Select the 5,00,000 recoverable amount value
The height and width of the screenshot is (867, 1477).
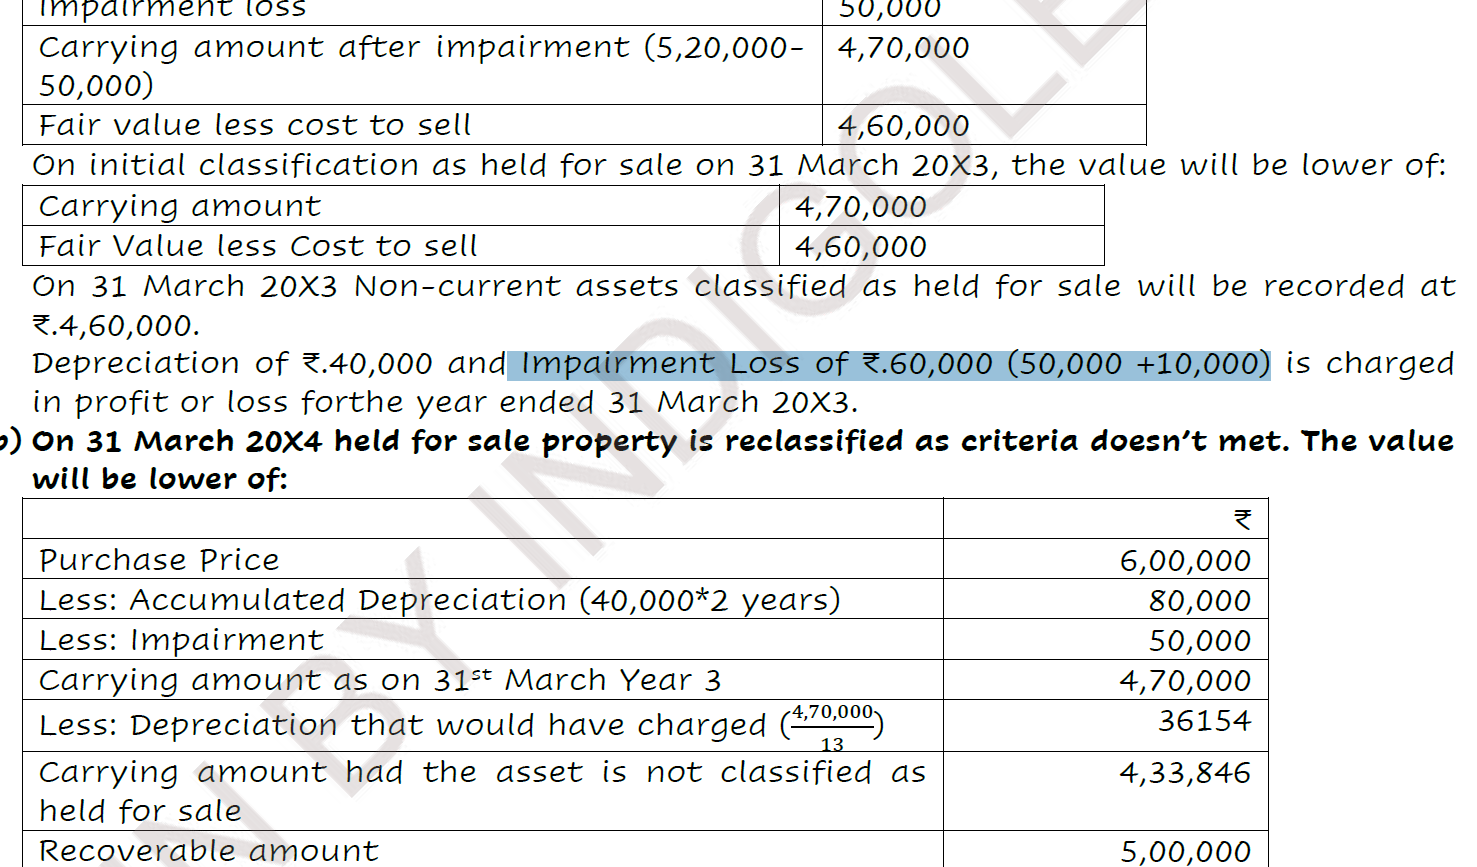coord(1185,852)
